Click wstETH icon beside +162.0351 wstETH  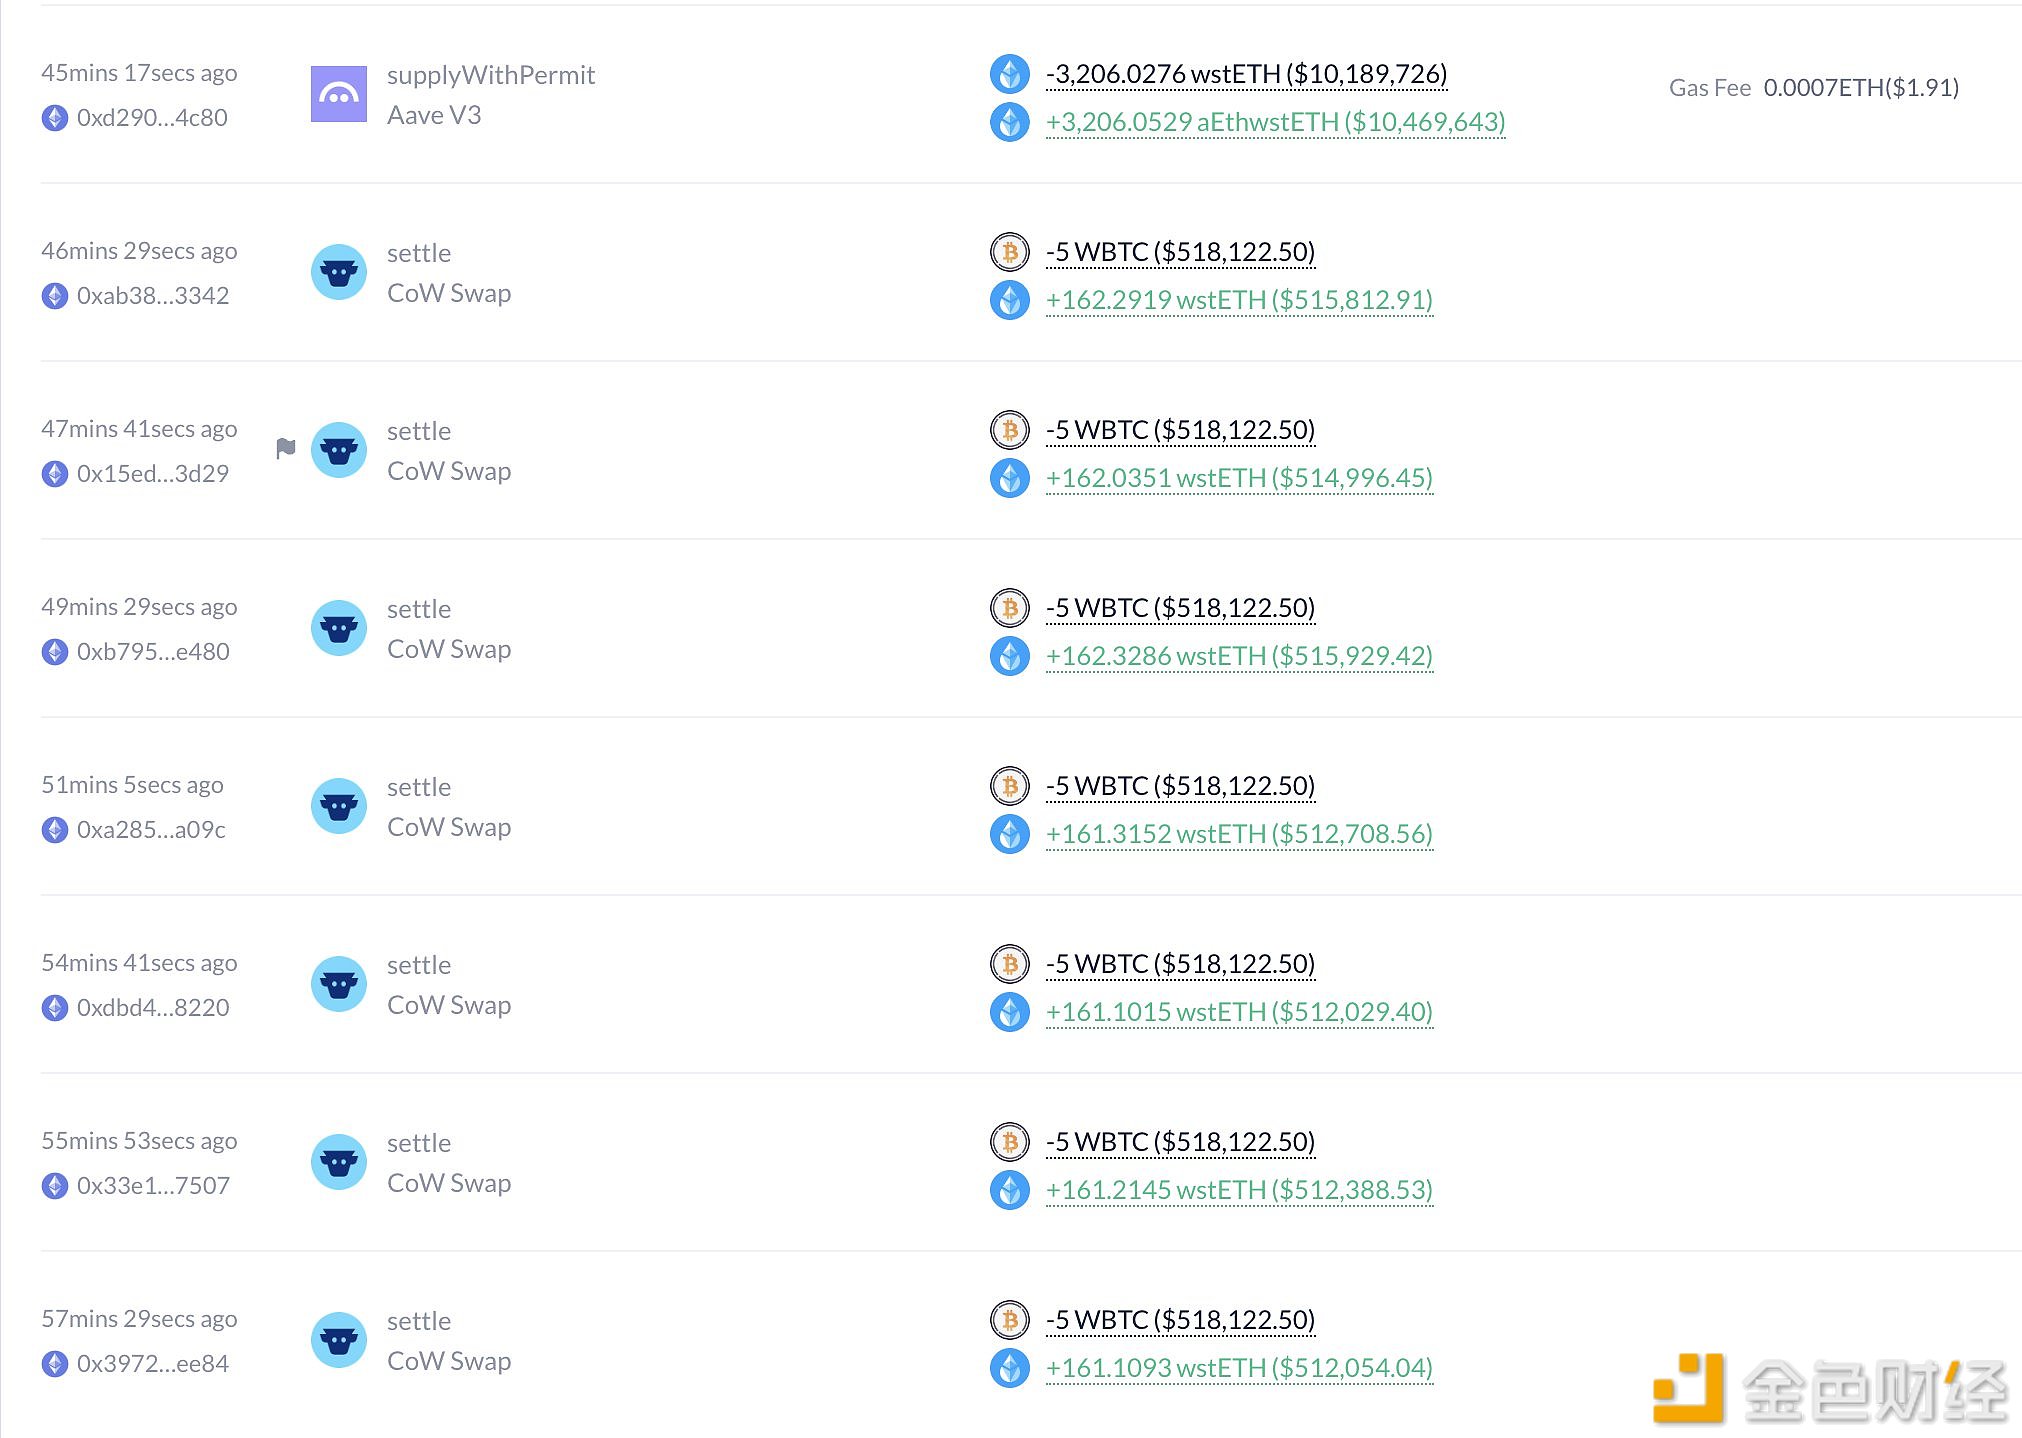pos(1010,478)
